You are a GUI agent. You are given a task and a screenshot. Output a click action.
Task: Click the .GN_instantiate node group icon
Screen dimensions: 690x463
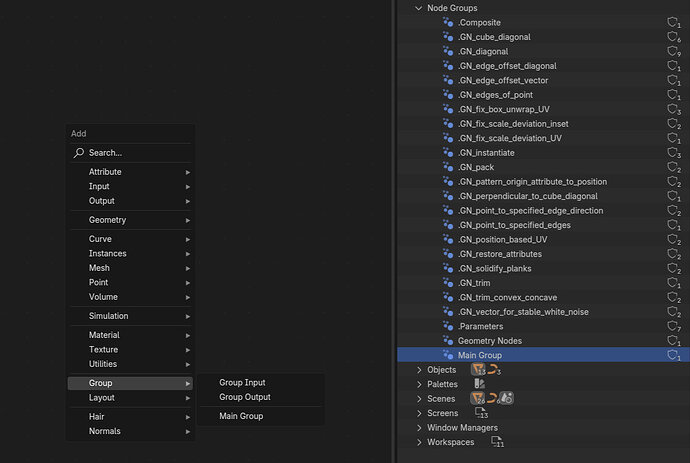[x=448, y=152]
